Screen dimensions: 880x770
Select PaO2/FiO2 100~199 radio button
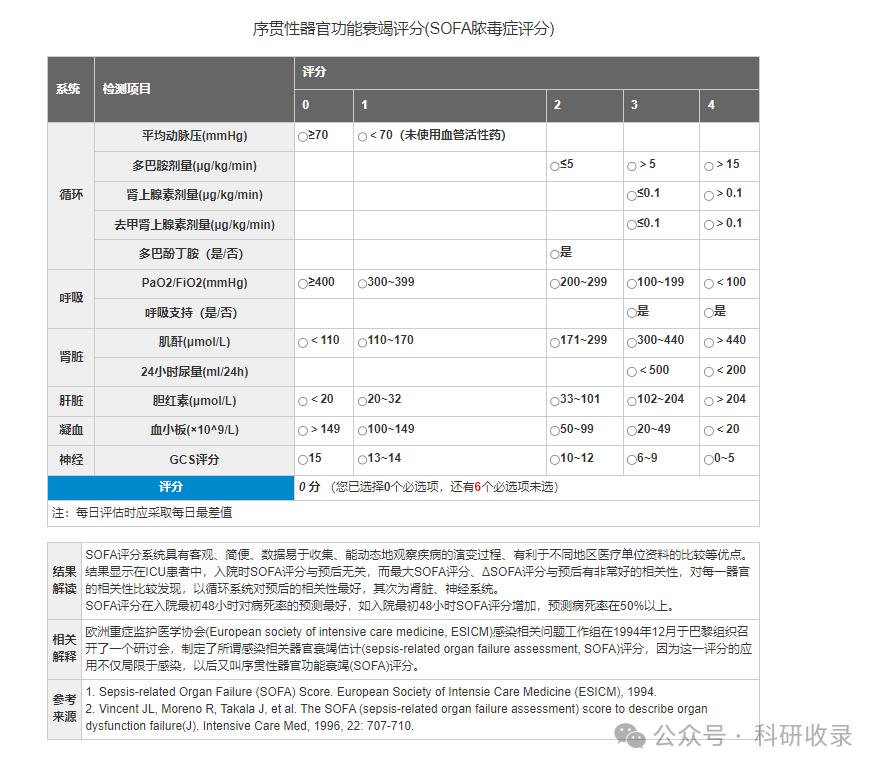[632, 284]
